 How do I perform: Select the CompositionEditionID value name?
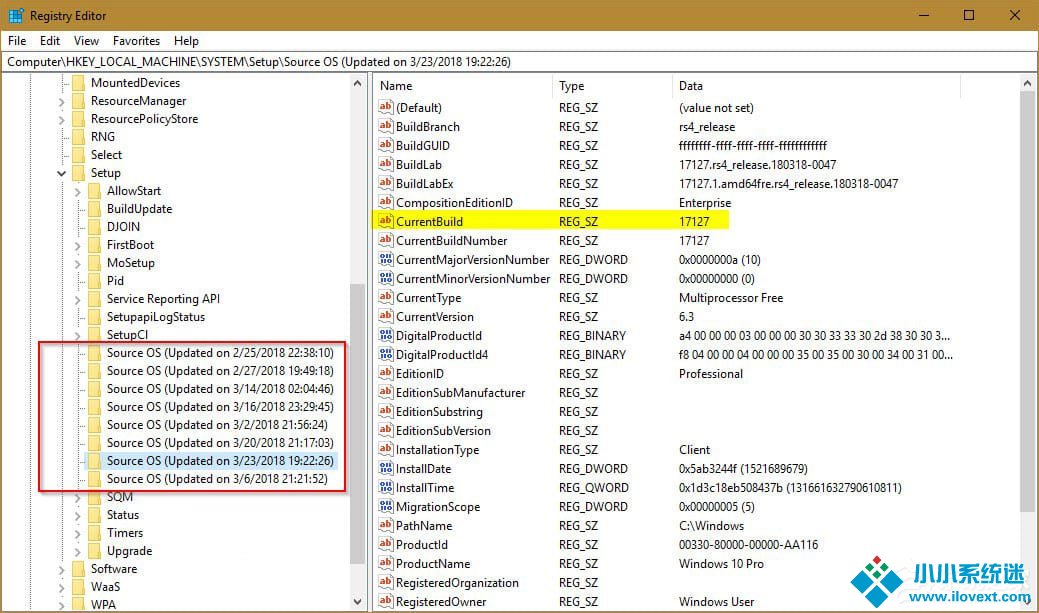455,203
